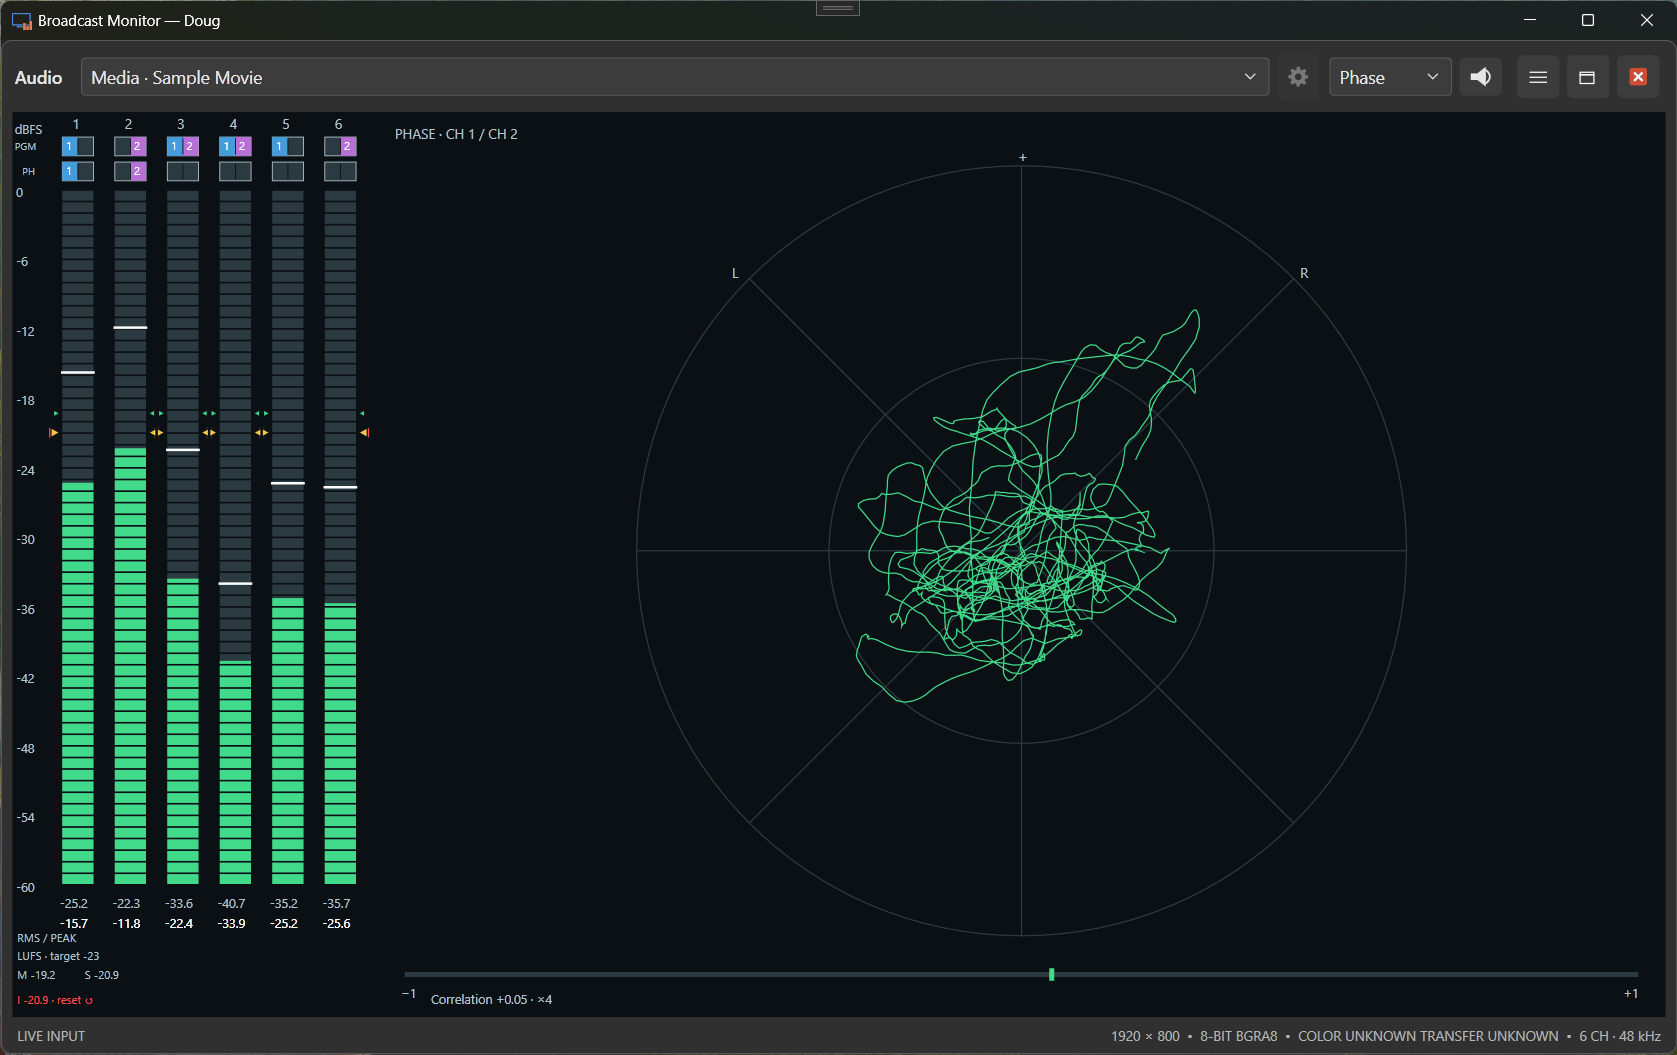Click the speaker monitor icon
This screenshot has width=1677, height=1055.
click(1481, 77)
